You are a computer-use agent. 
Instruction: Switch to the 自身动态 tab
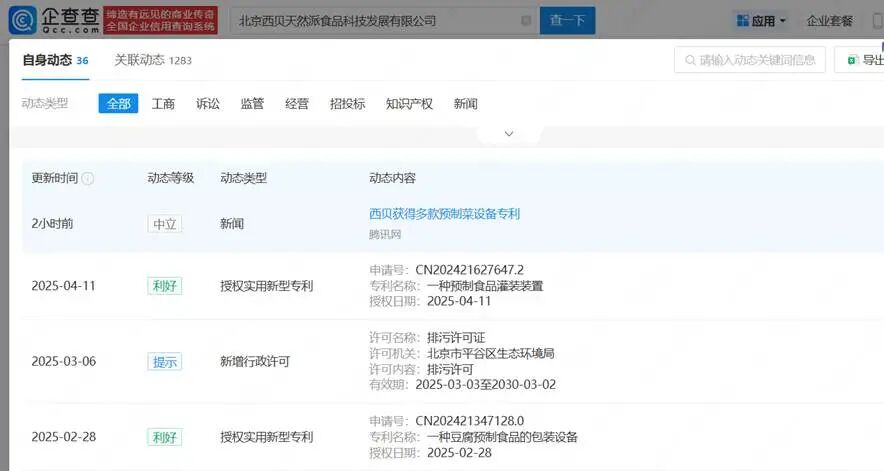tap(55, 60)
